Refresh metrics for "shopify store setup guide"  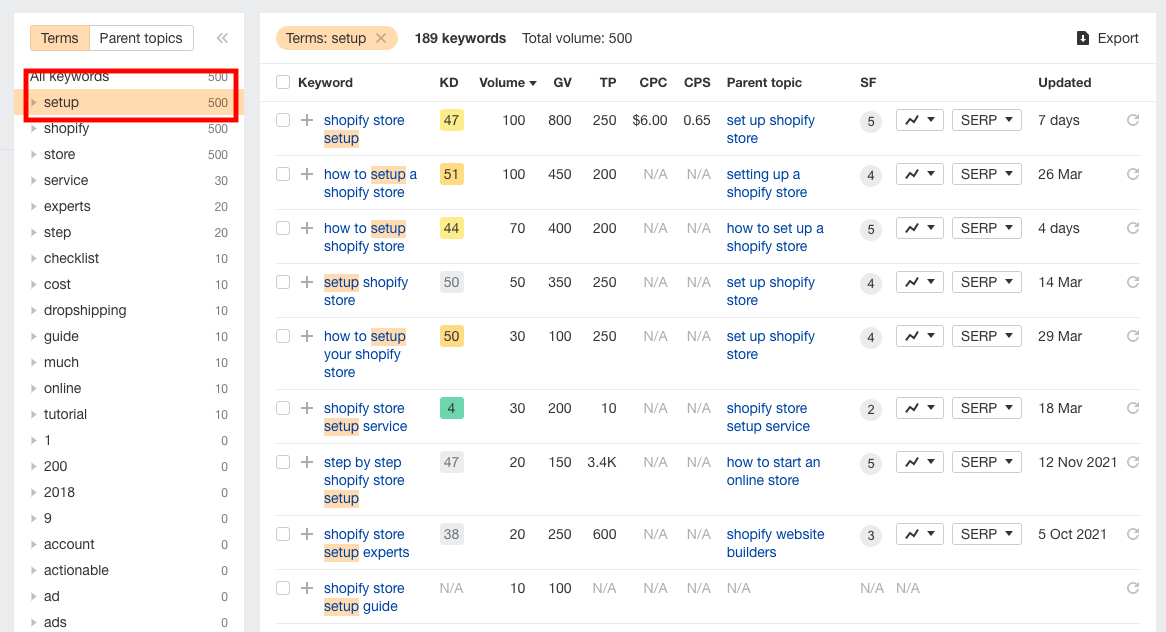coord(1132,587)
